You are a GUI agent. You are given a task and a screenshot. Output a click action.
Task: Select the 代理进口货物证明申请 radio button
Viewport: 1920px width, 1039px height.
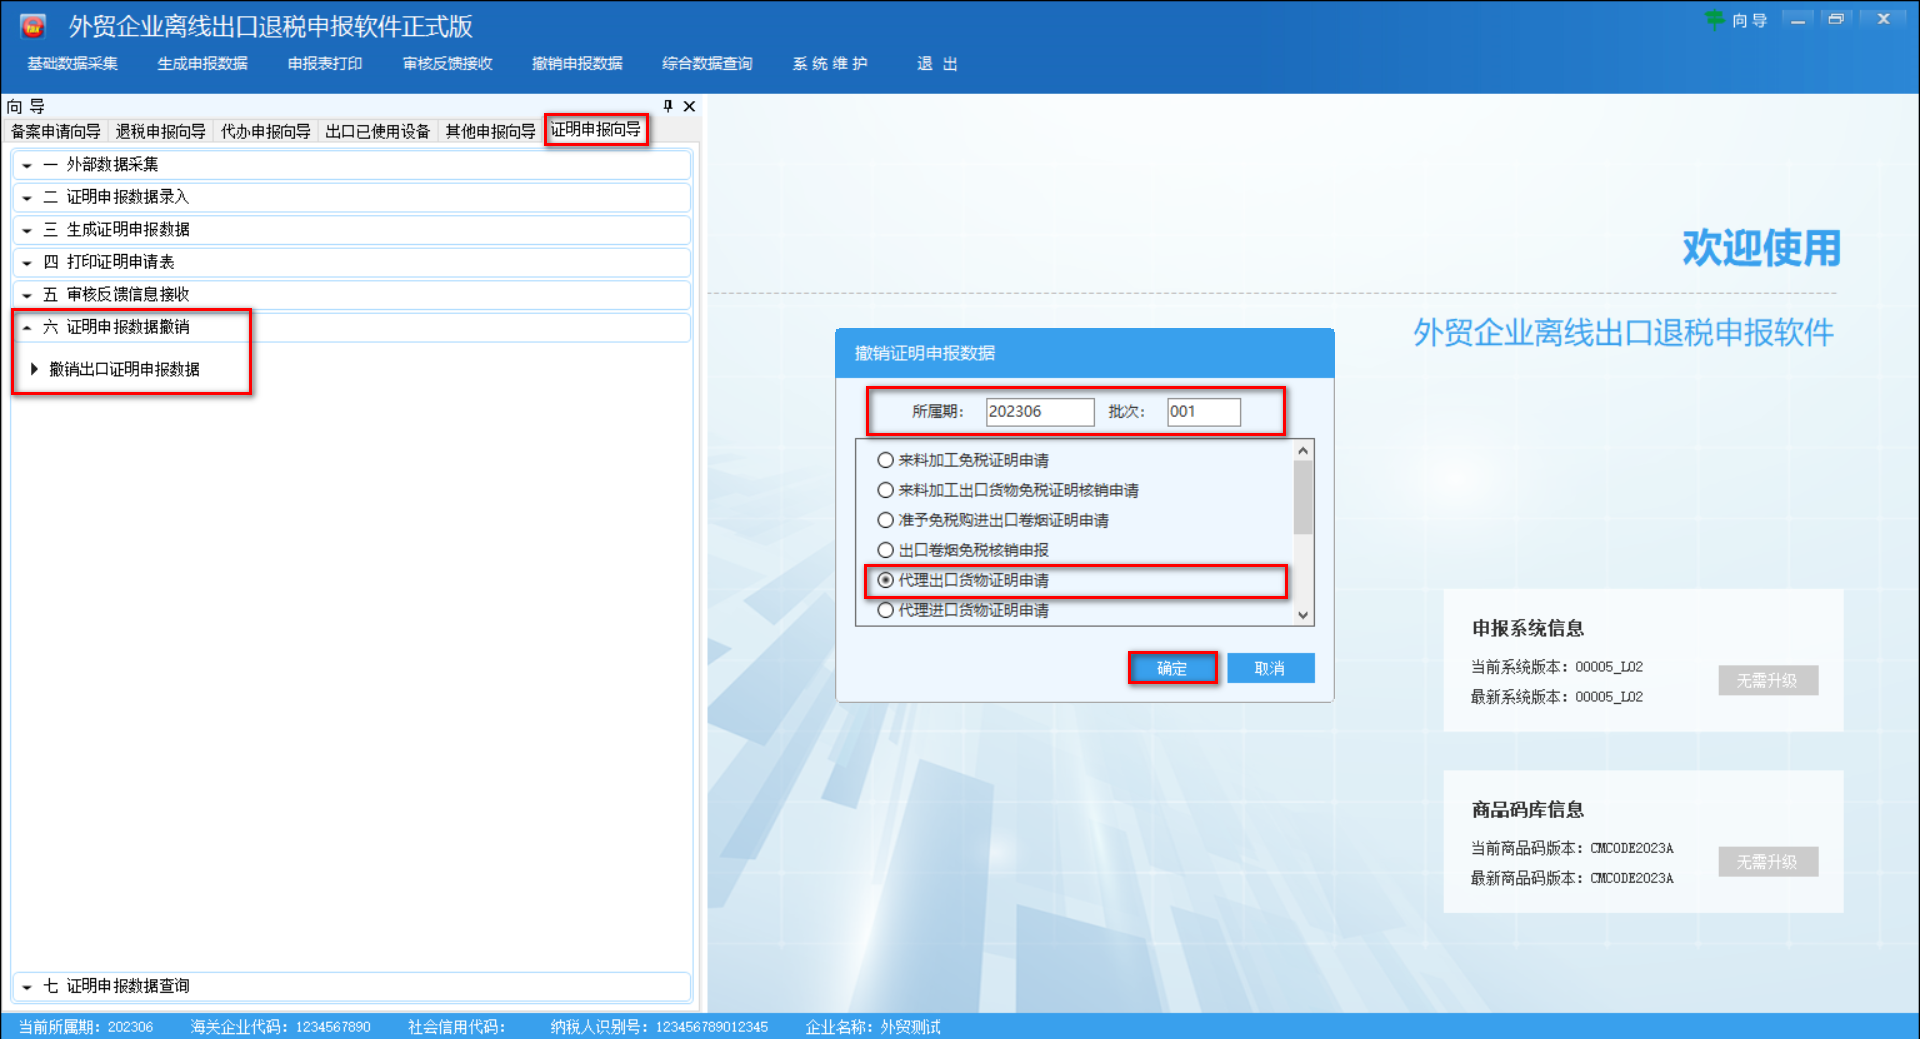(x=886, y=610)
